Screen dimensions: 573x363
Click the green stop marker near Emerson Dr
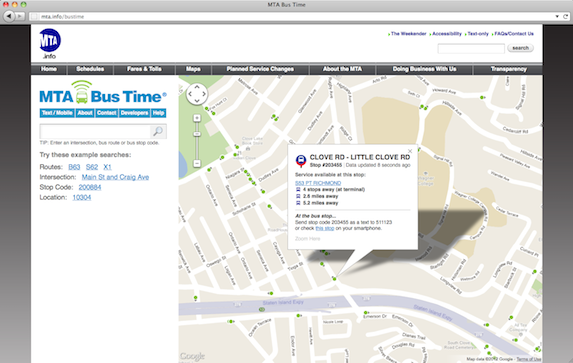click(365, 313)
